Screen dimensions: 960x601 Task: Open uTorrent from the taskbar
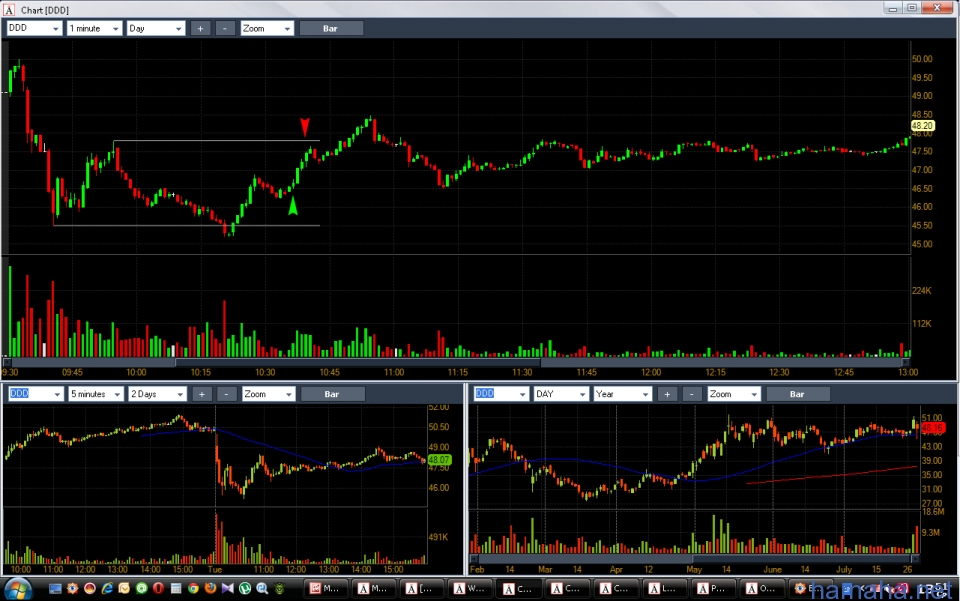coord(245,589)
